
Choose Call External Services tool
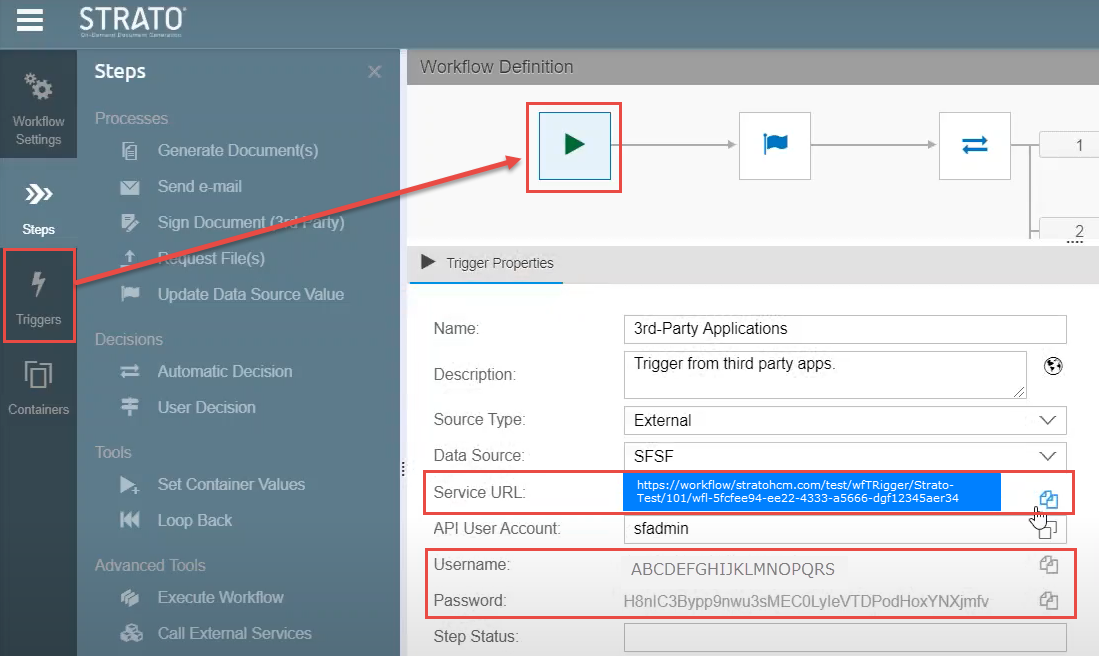pyautogui.click(x=234, y=633)
